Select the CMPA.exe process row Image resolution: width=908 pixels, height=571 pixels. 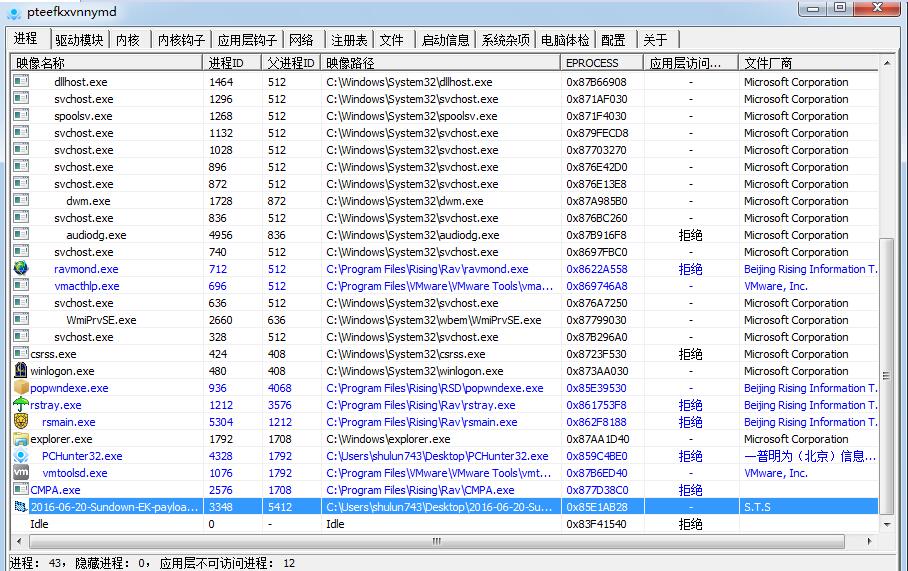coord(445,489)
